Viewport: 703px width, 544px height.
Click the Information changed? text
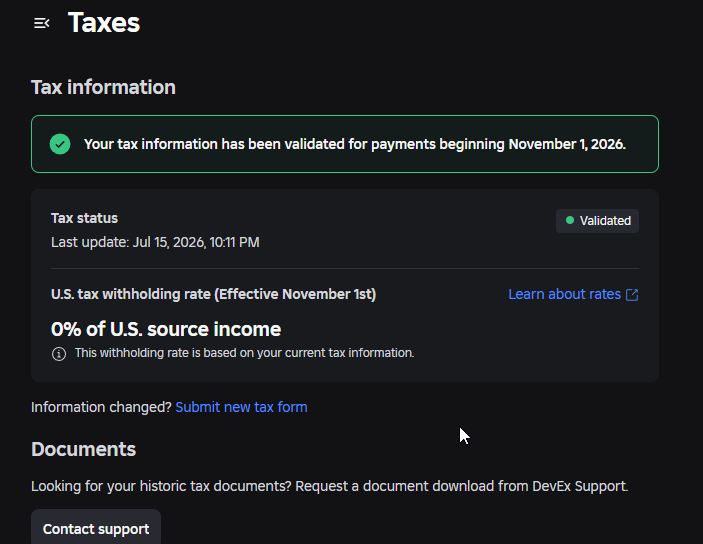tap(101, 407)
